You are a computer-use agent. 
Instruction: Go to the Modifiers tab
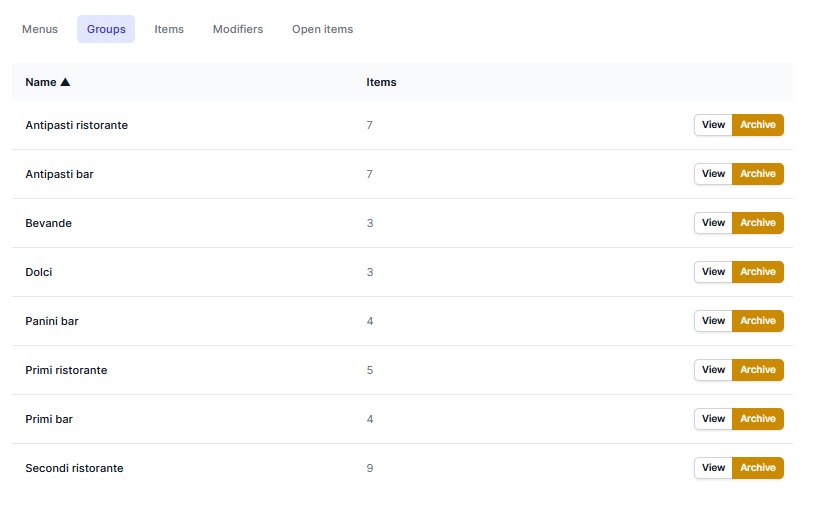point(238,29)
